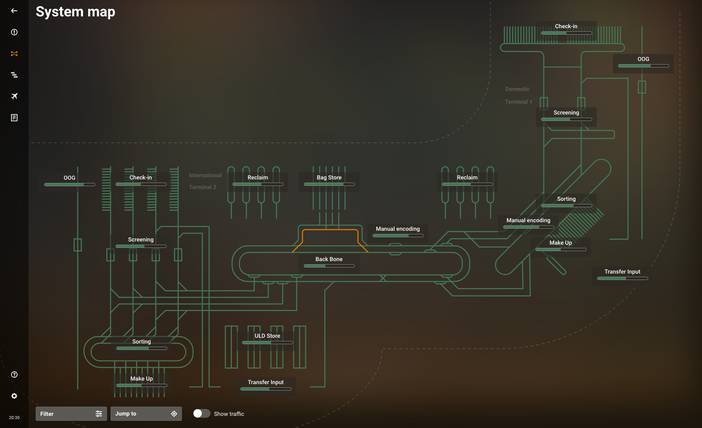Click the Back Bone load progress bar
Screen dimensions: 702x428
[x=329, y=266]
